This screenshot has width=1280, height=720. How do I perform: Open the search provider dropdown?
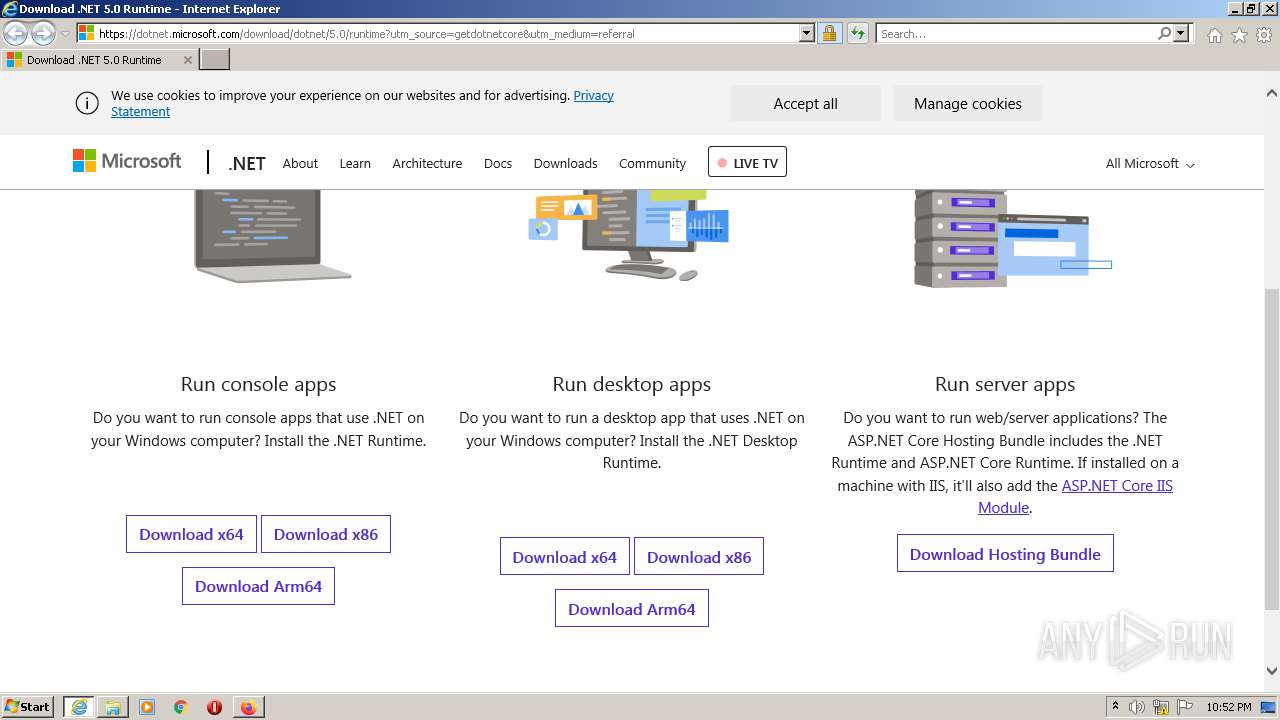[1181, 33]
